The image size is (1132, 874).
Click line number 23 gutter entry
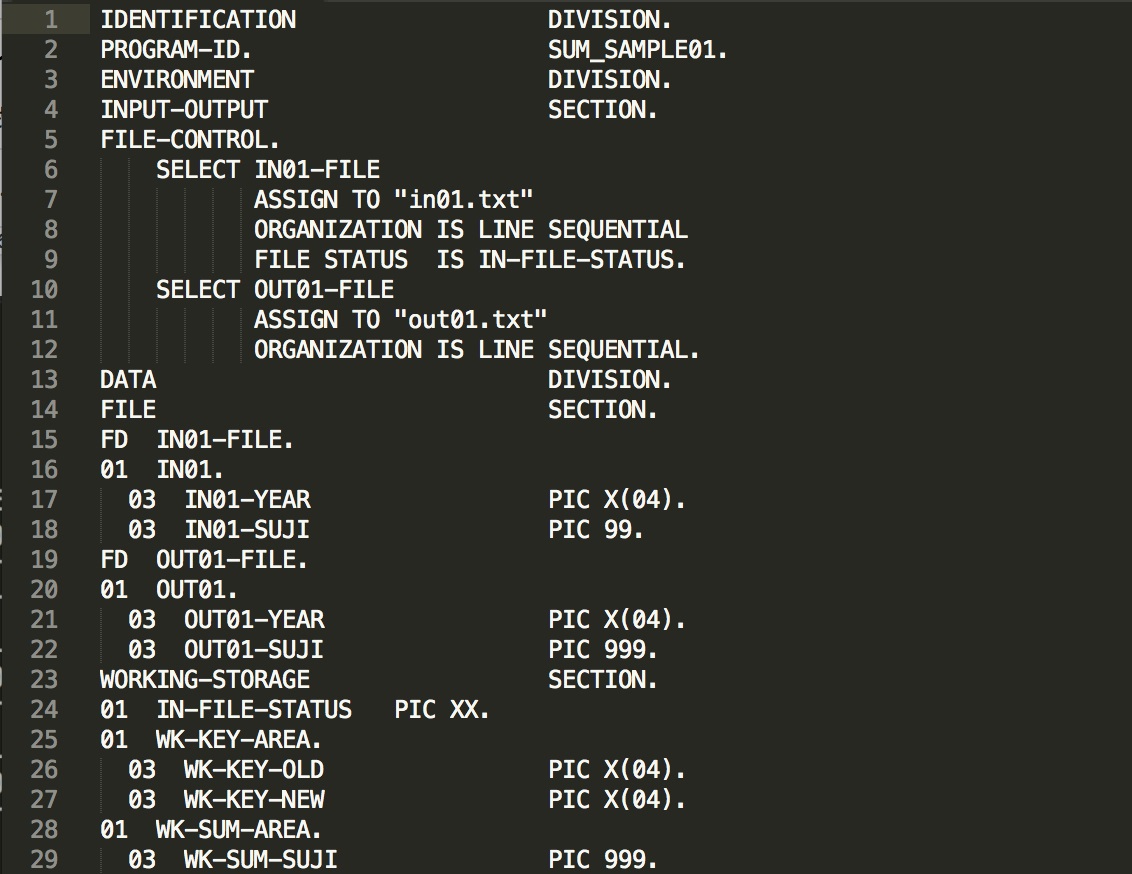[44, 680]
